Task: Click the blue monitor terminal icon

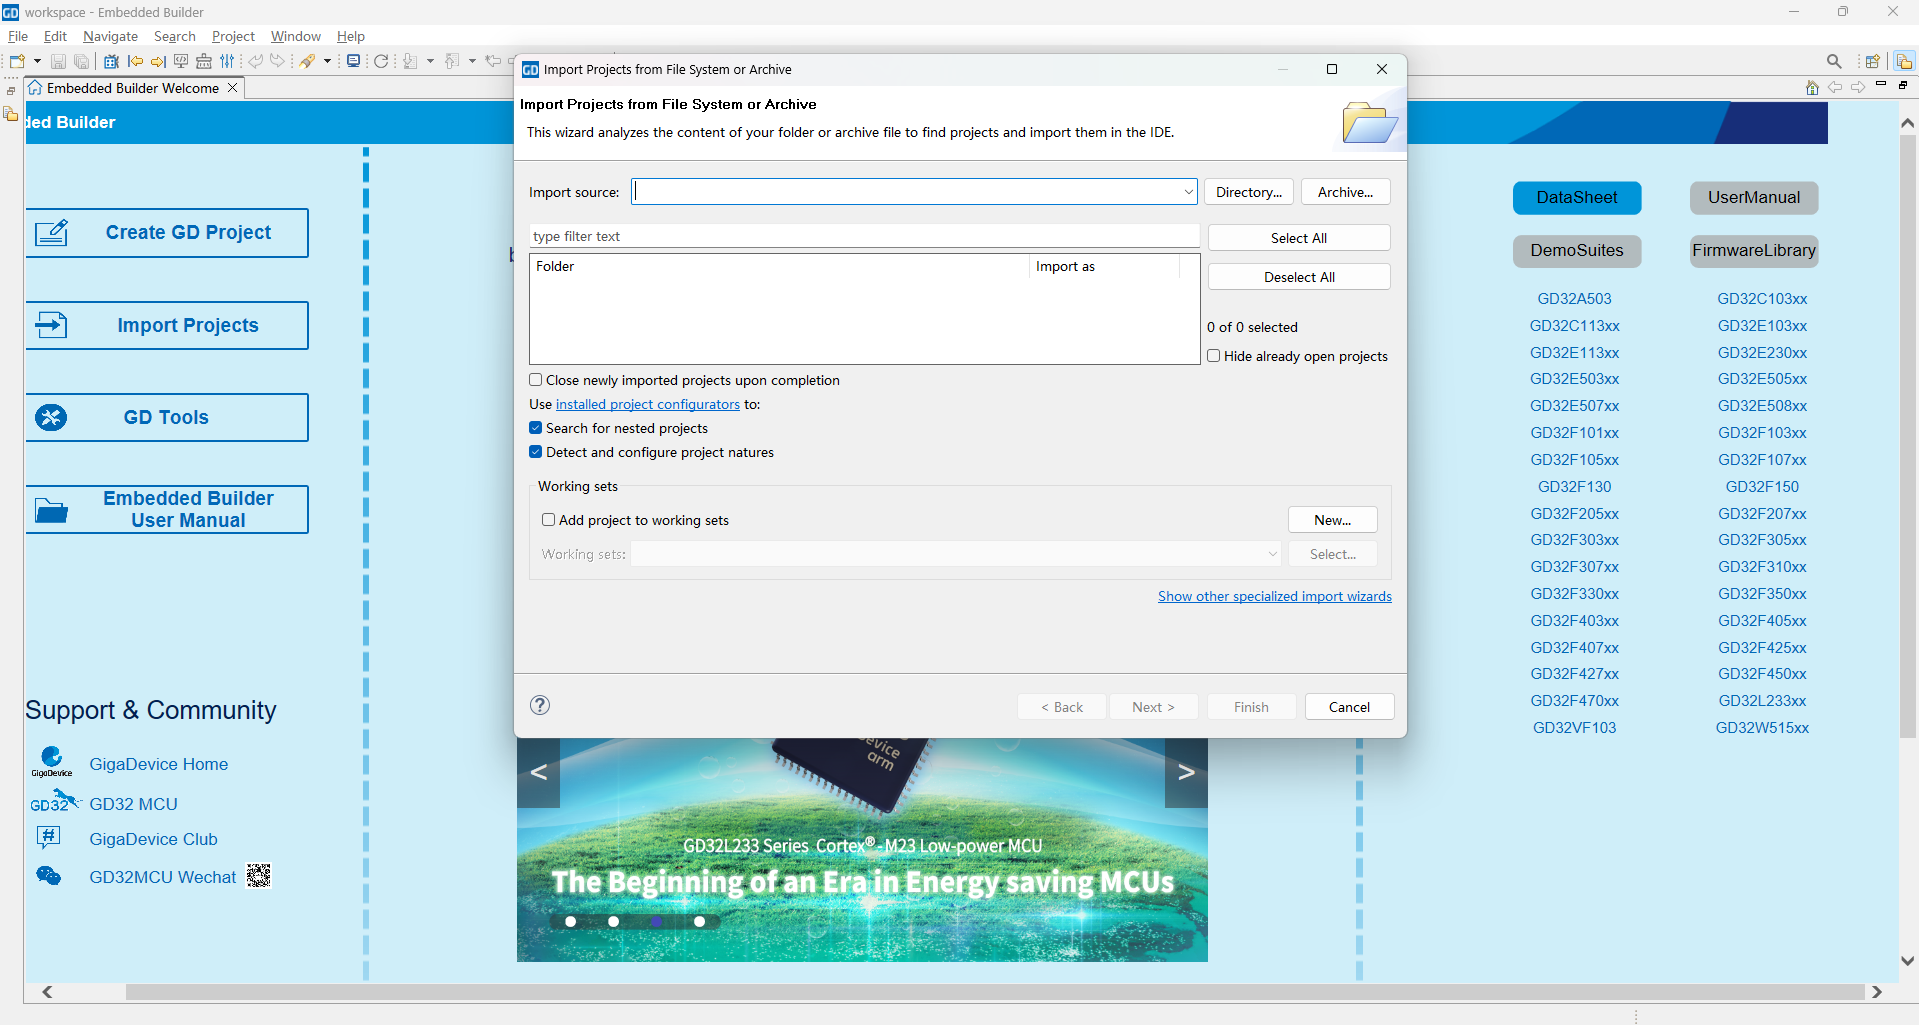Action: (353, 61)
